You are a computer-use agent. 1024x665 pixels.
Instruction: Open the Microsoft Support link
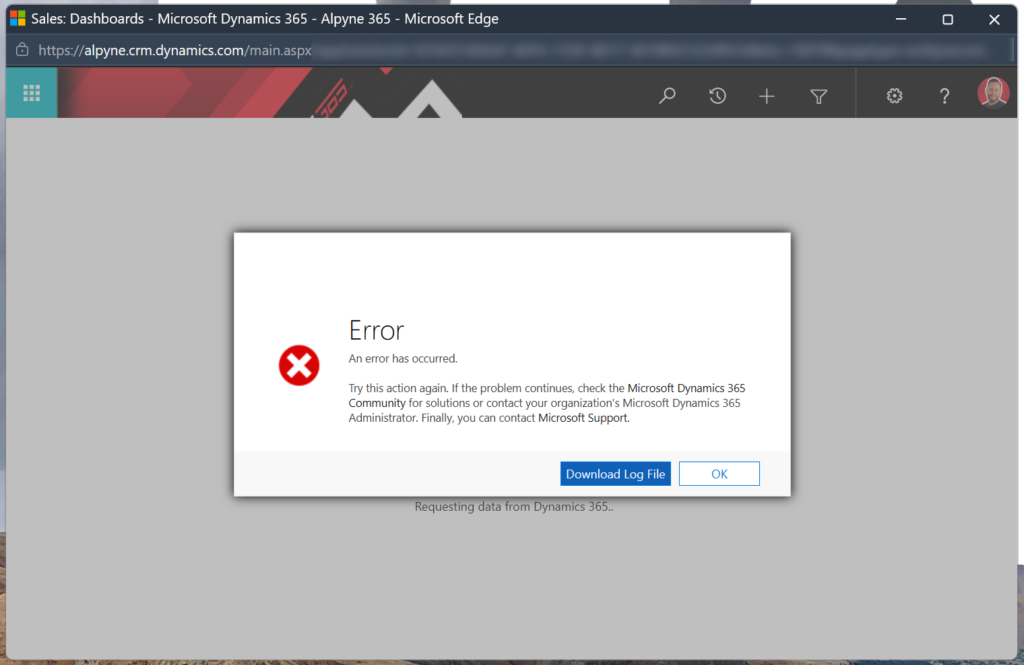[x=583, y=418]
